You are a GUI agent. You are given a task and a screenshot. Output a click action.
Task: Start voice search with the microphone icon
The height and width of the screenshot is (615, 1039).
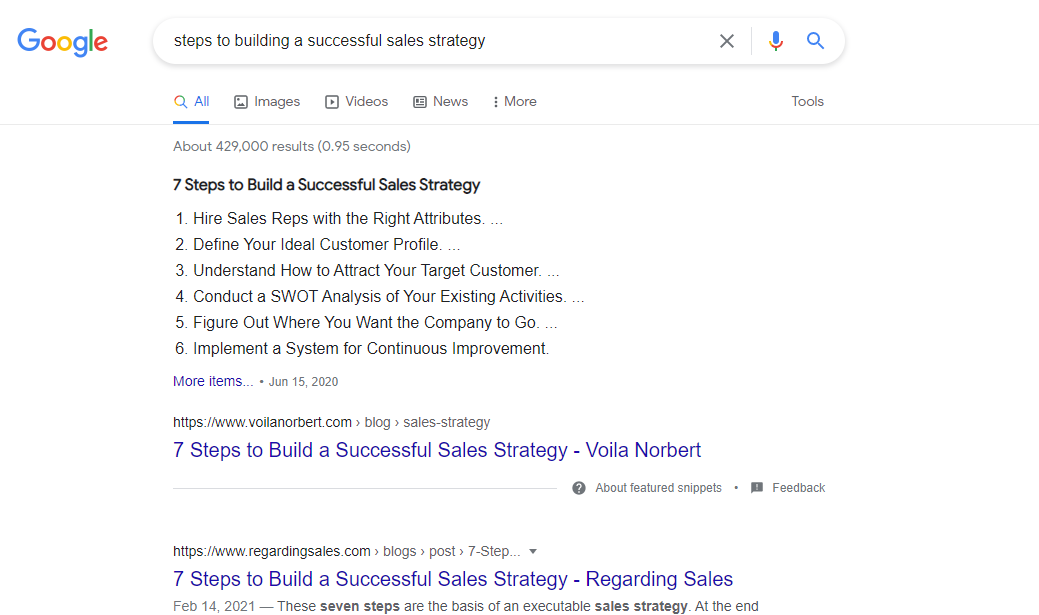point(775,41)
